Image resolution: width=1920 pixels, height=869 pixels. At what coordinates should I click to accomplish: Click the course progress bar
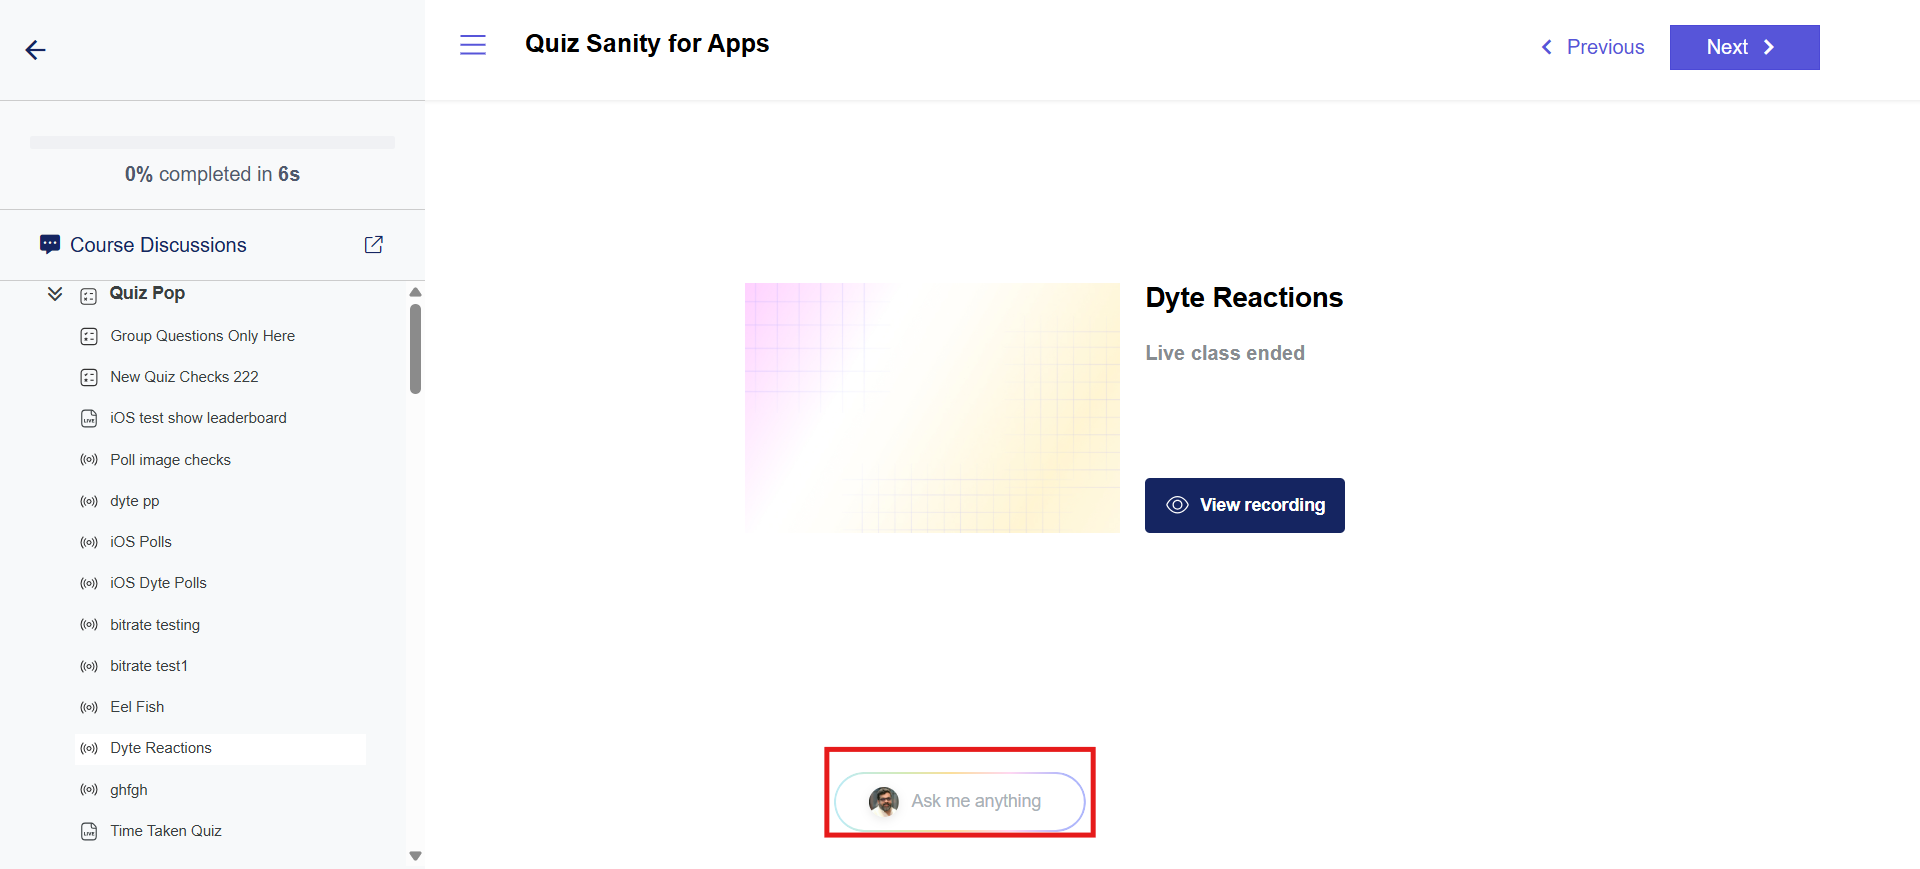pos(212,143)
